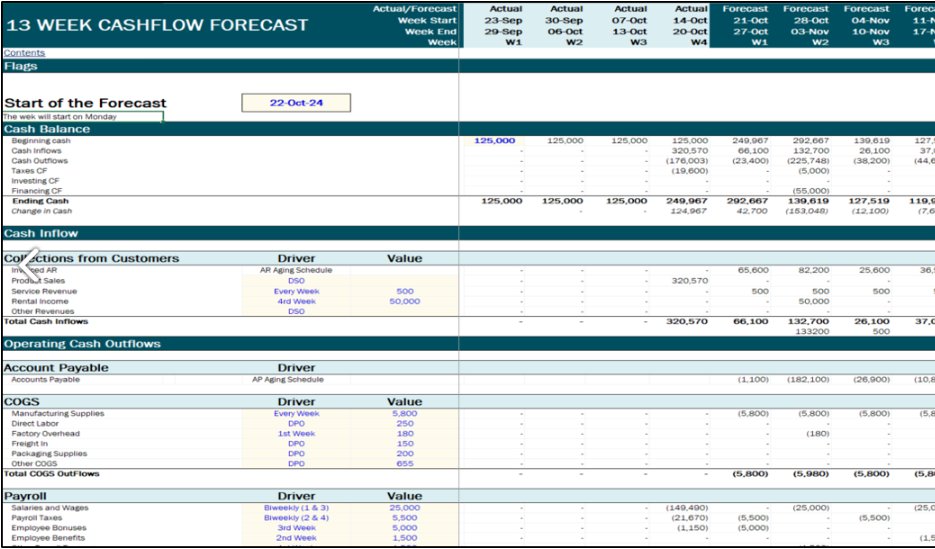Open the Contents hyperlink
The image size is (935, 549).
point(24,53)
